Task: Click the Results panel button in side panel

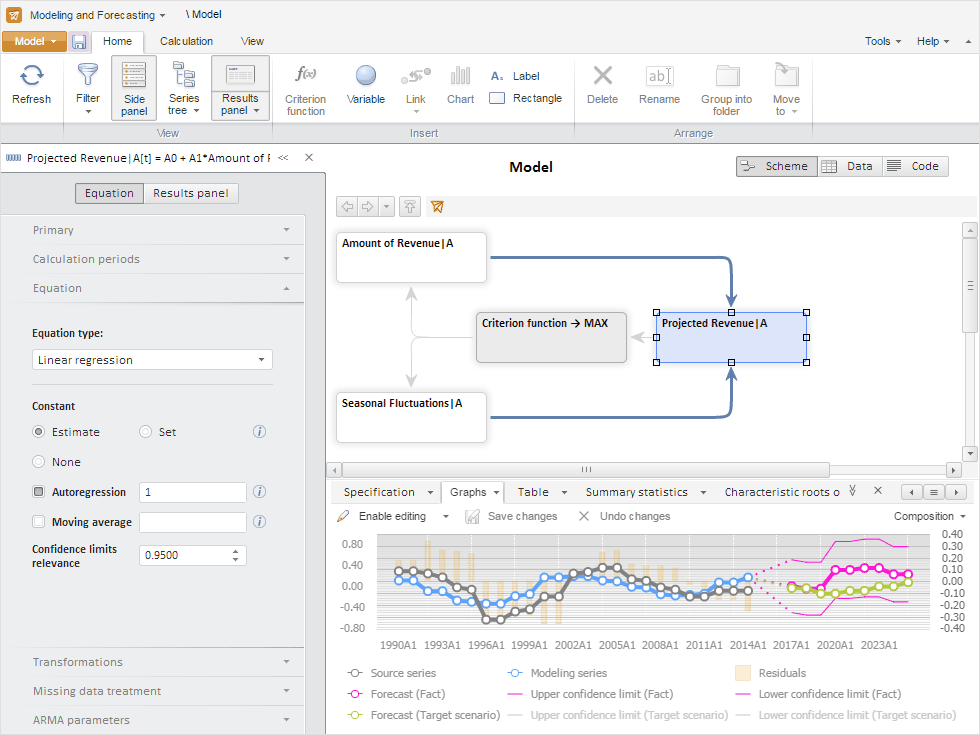Action: (190, 194)
